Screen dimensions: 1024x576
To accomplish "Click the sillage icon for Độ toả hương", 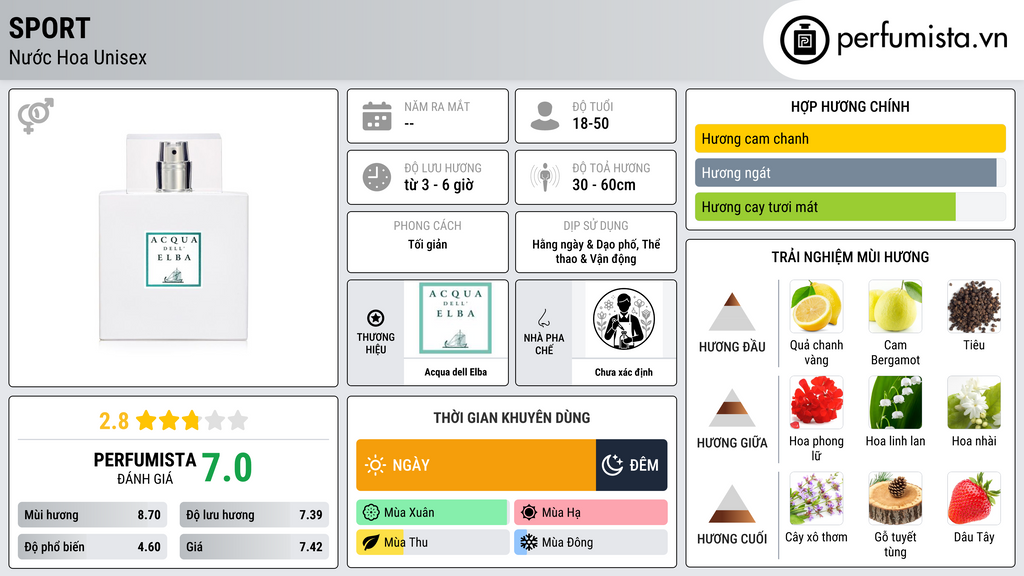I will click(545, 178).
